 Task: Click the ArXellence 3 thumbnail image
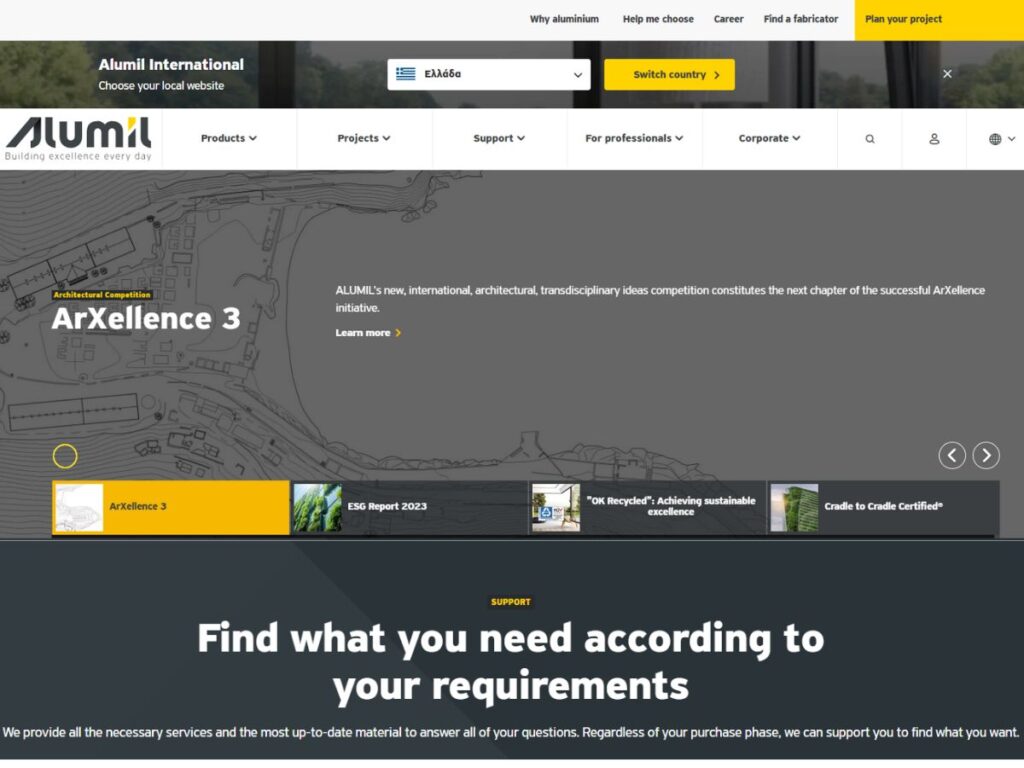coord(79,507)
